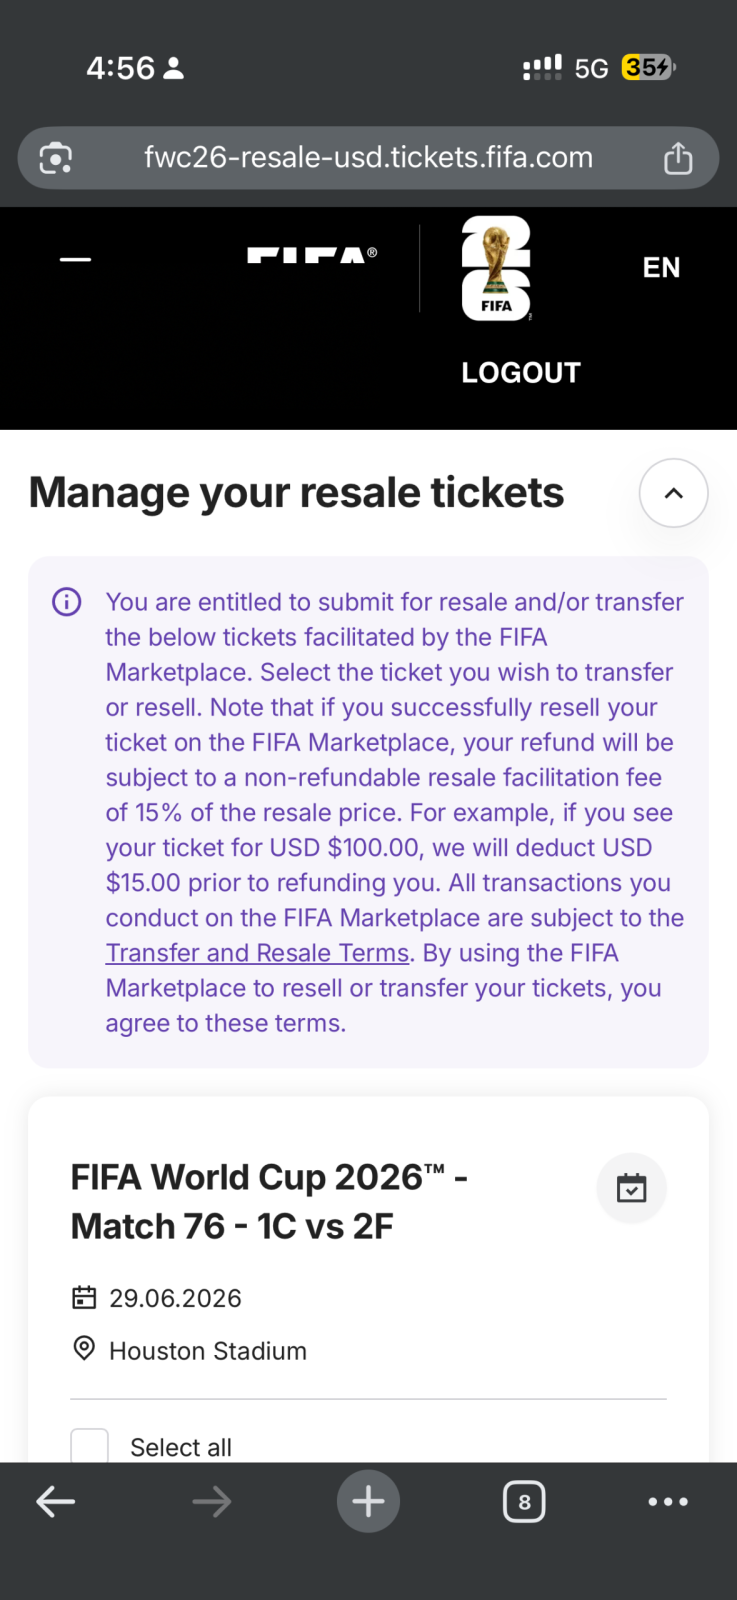Open a new tab with plus button
Image resolution: width=737 pixels, height=1600 pixels.
tap(368, 1501)
